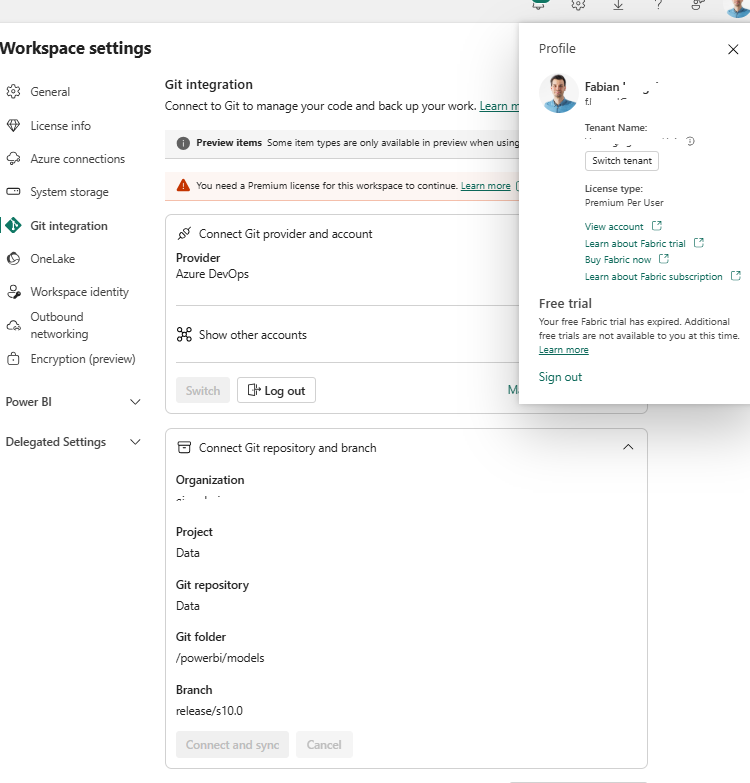This screenshot has height=783, width=750.
Task: Open Workspace identity settings
Action: (x=79, y=292)
